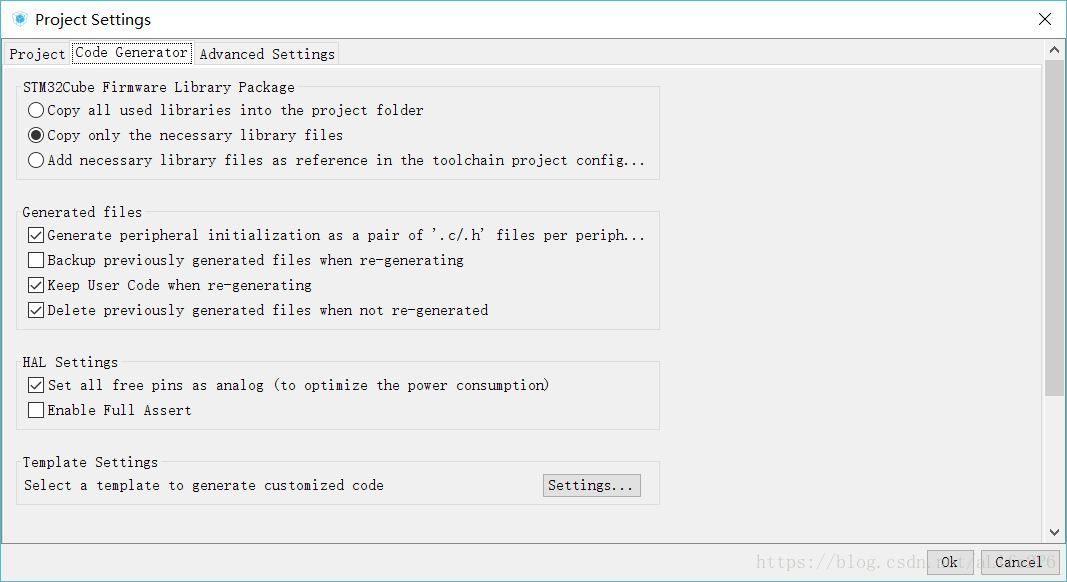Screen dimensions: 1067x582
Task: Click the Project Settings cube icon
Action: [19, 19]
